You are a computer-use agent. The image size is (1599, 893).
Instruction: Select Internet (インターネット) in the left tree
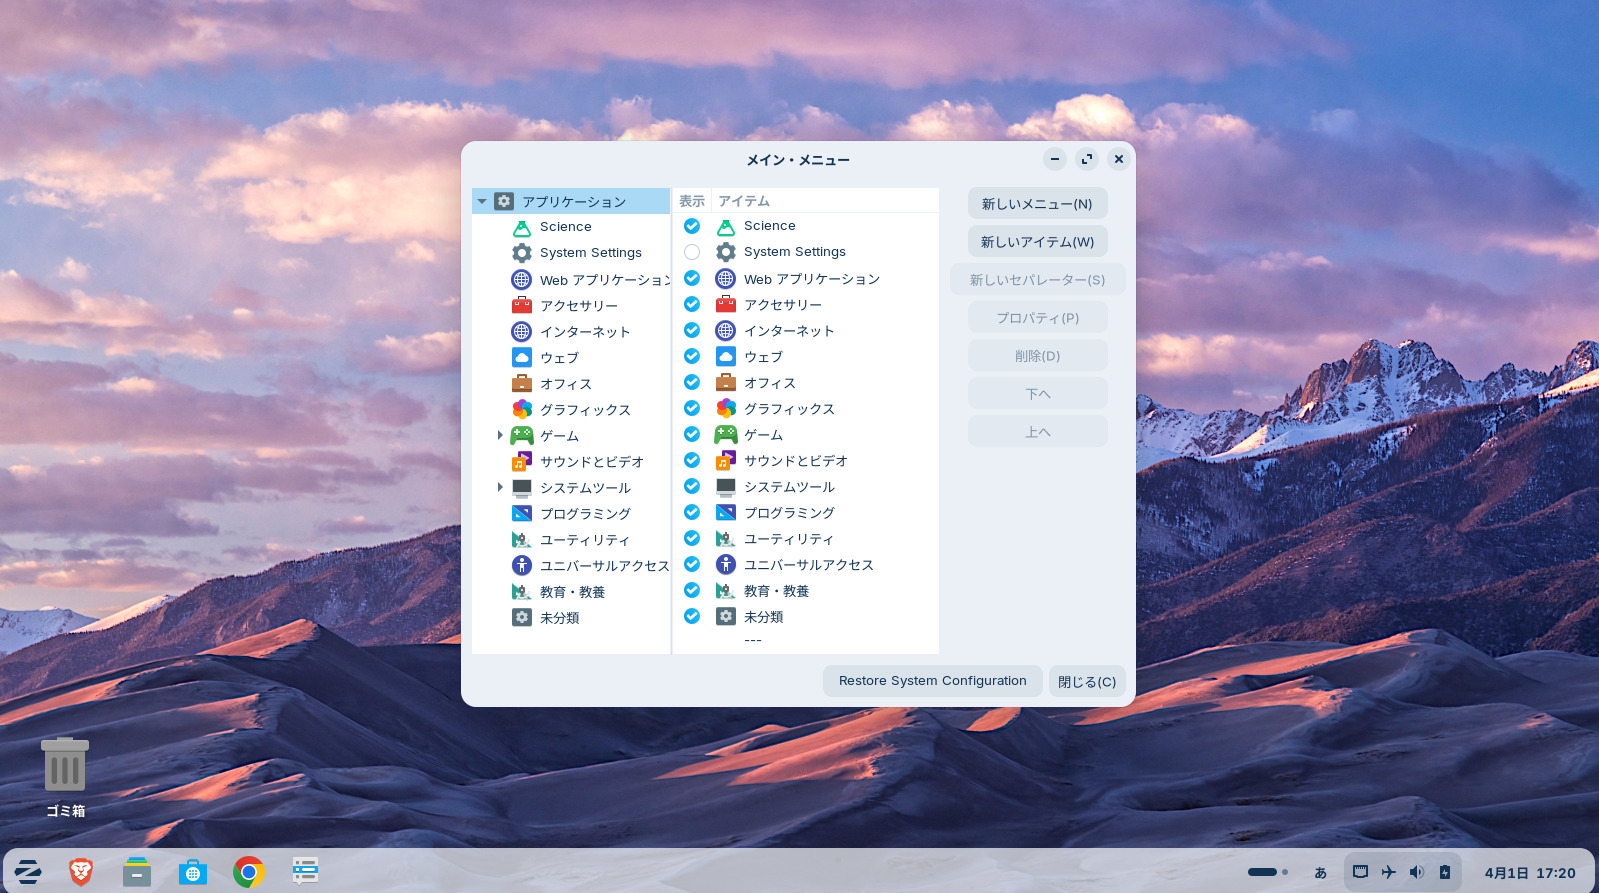click(x=585, y=332)
